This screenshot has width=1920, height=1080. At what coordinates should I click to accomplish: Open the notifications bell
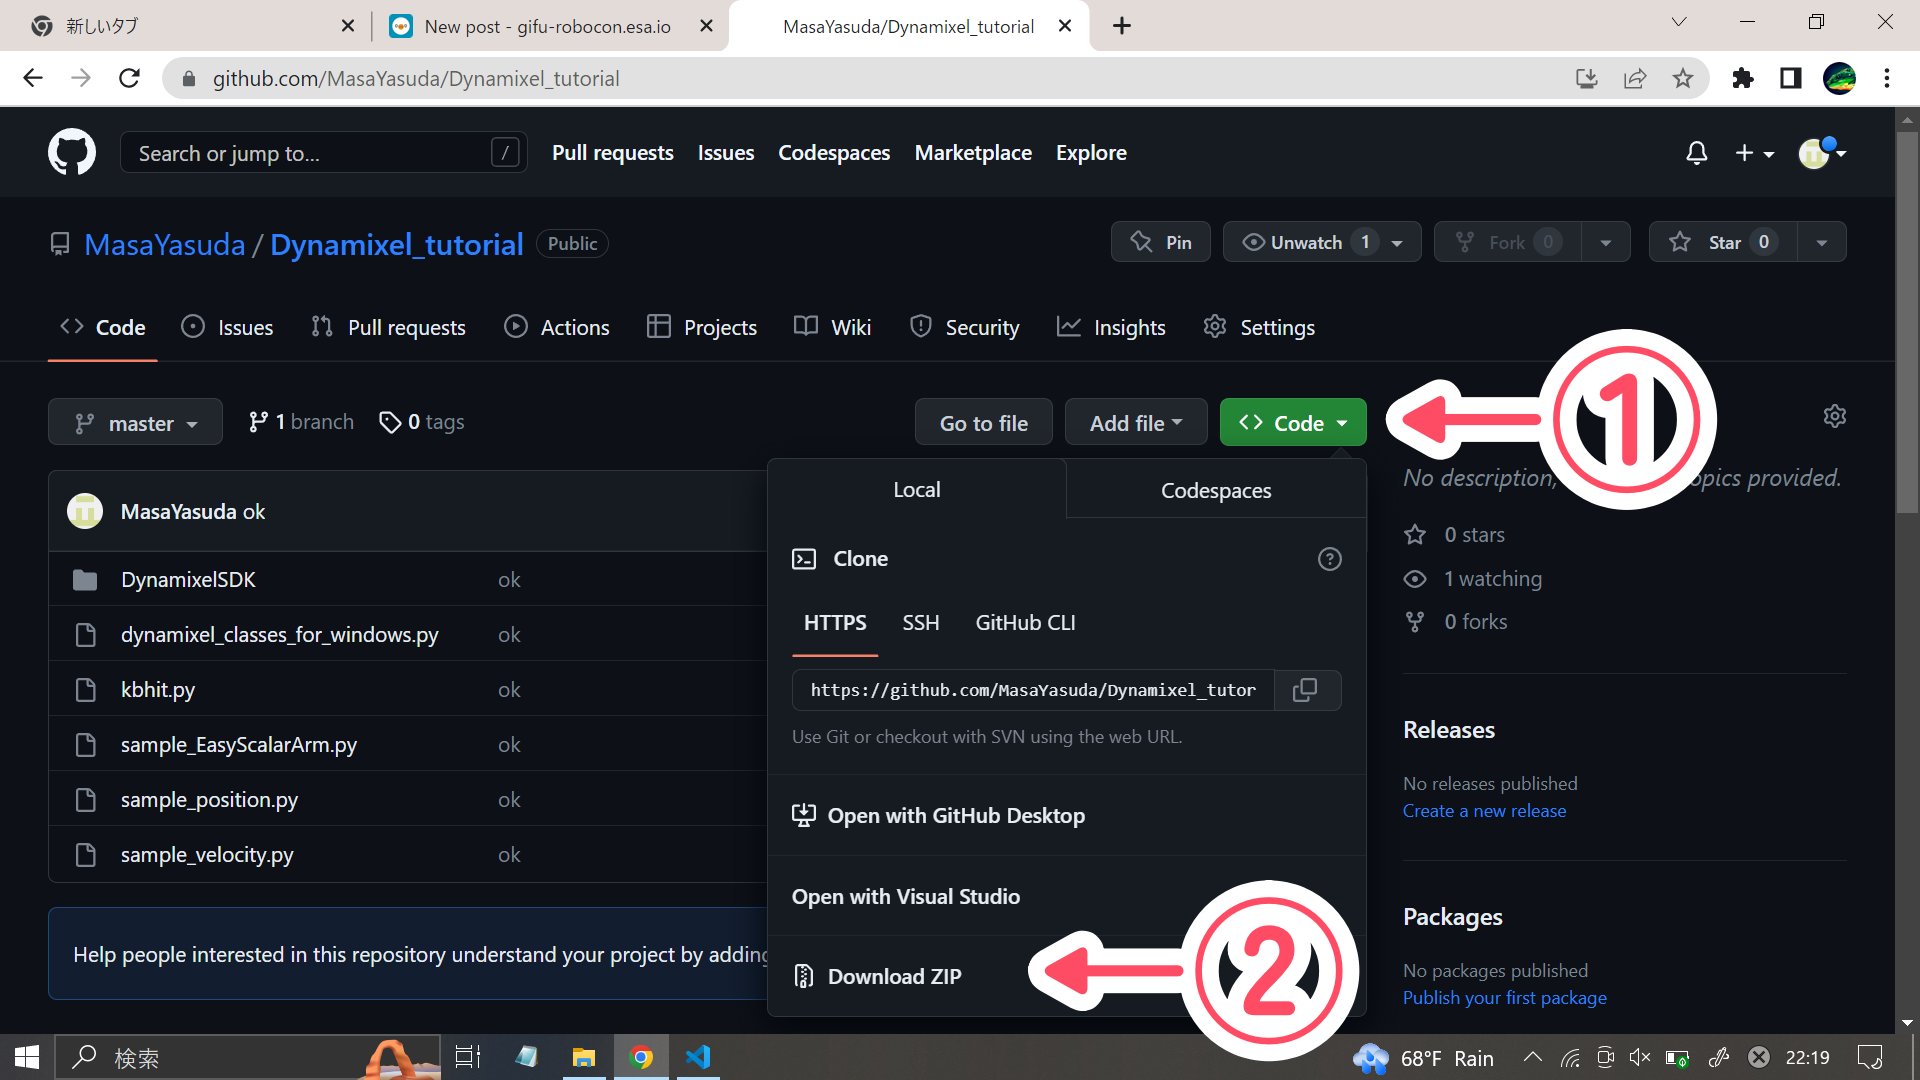point(1696,153)
